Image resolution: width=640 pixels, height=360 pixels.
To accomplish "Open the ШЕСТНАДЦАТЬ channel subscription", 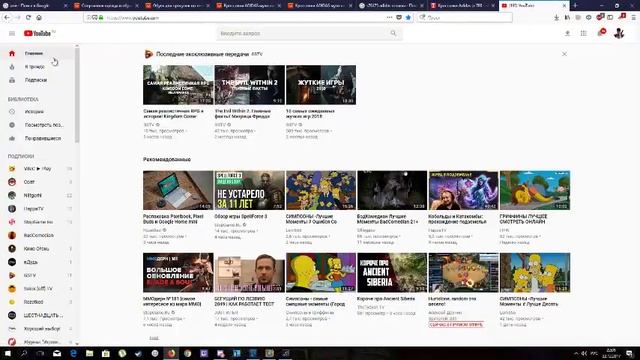I will pyautogui.click(x=39, y=316).
